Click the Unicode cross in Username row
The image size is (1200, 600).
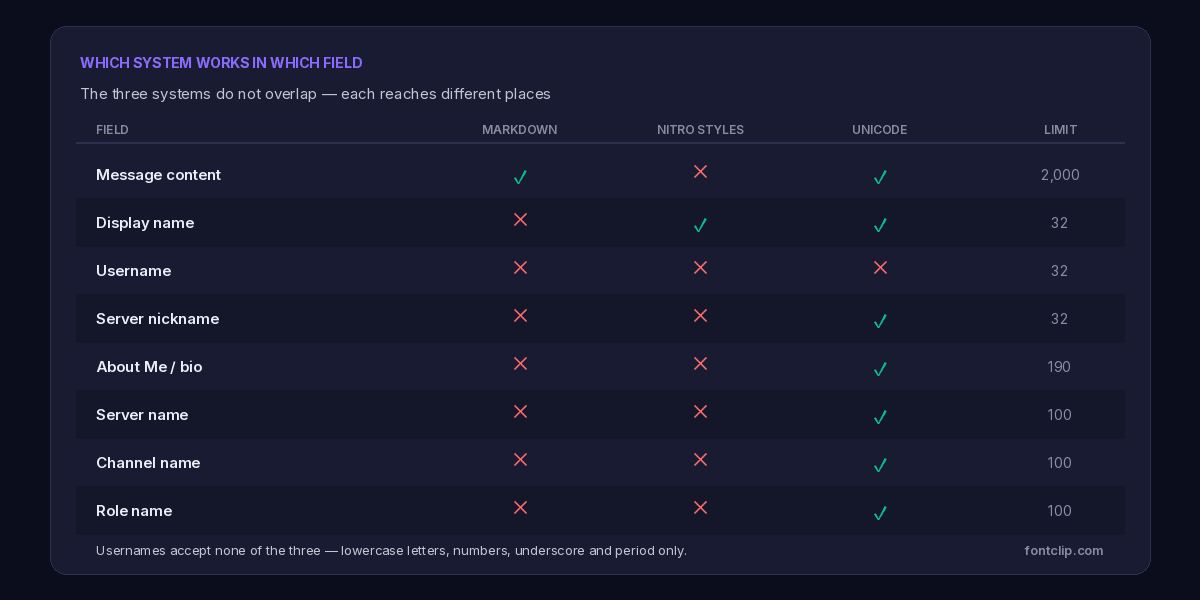click(x=880, y=268)
